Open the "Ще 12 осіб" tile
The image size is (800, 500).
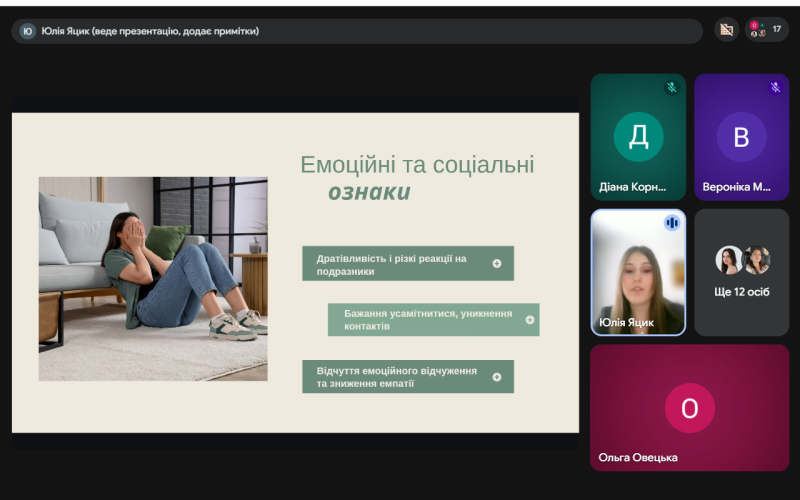tap(741, 272)
